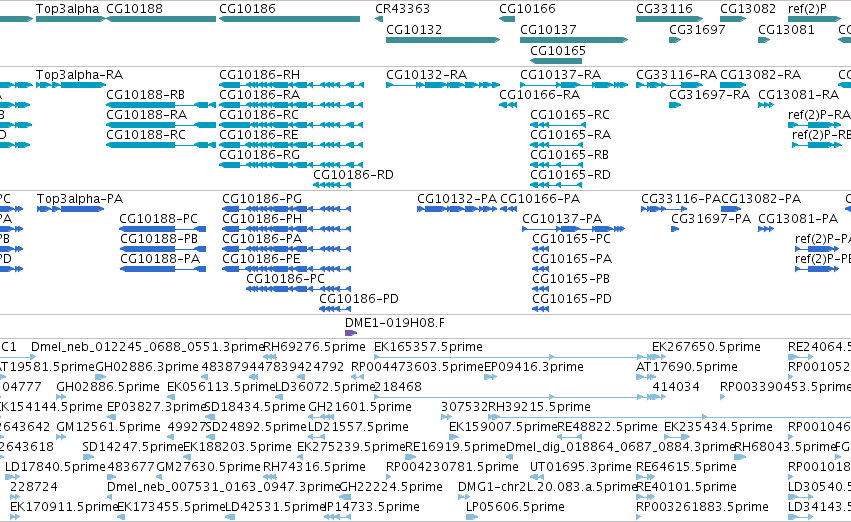Select the CG10186-RH transcript
This screenshot has height=522, width=851.
pos(291,85)
